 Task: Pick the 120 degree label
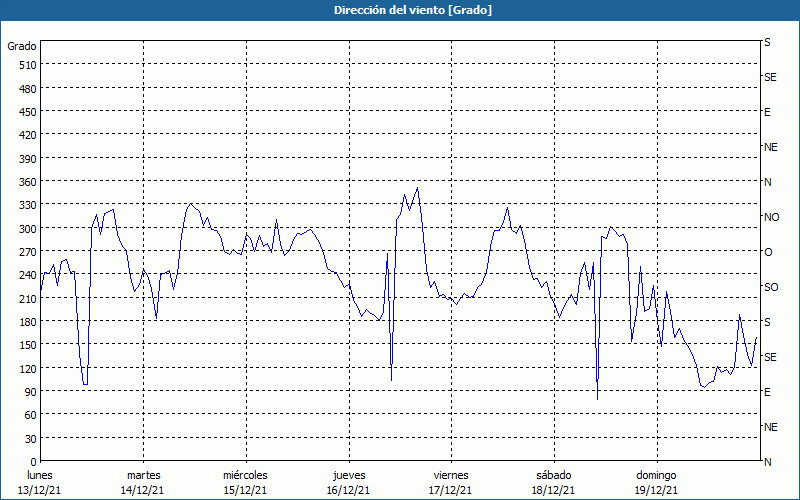point(28,369)
